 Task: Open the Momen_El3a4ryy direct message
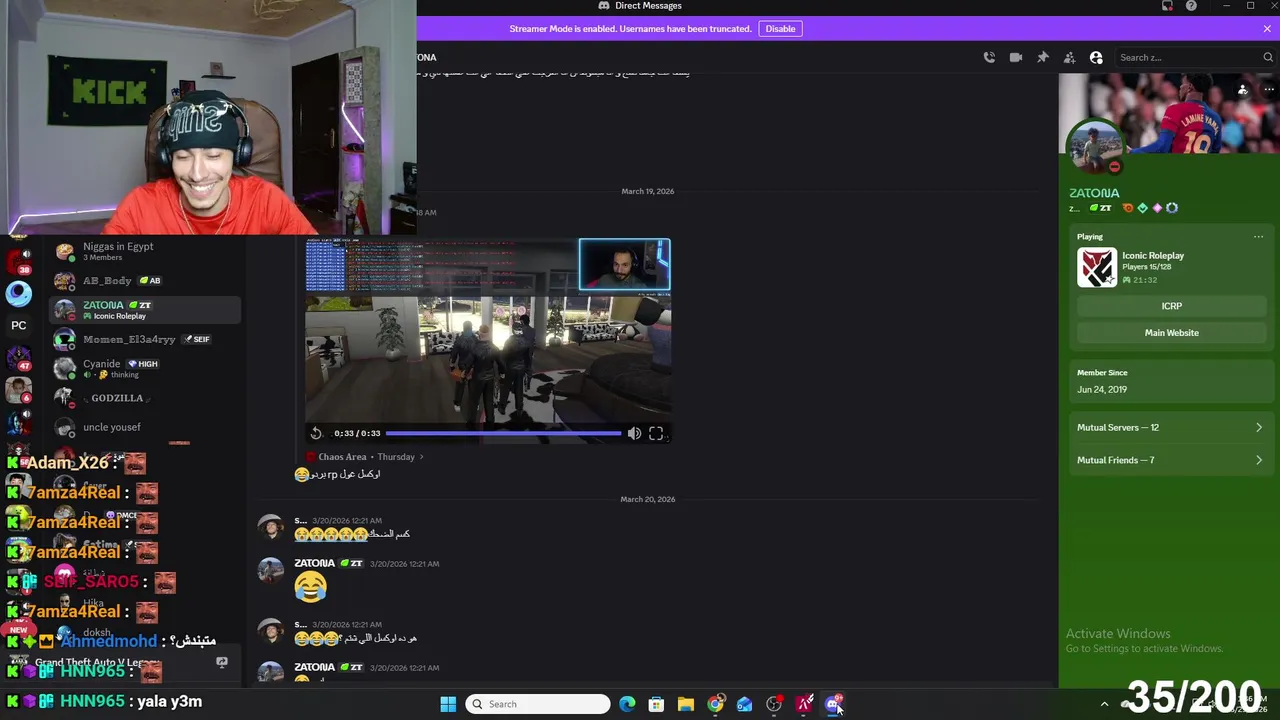(x=145, y=339)
